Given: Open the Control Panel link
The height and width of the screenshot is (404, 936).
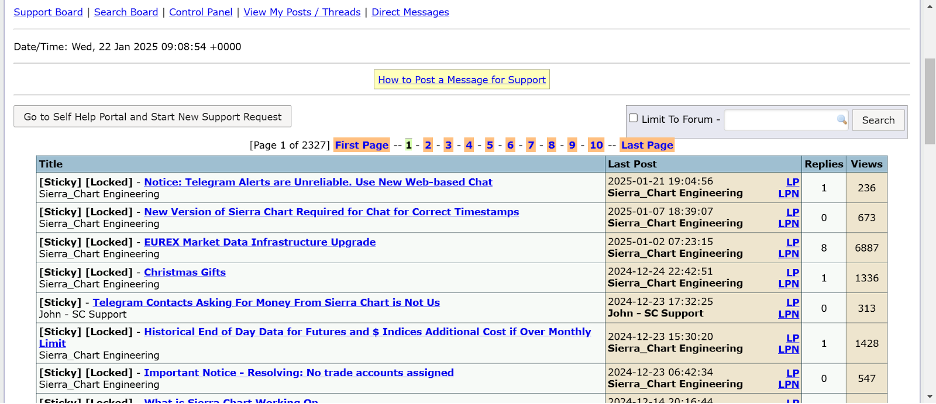Looking at the screenshot, I should [x=201, y=12].
